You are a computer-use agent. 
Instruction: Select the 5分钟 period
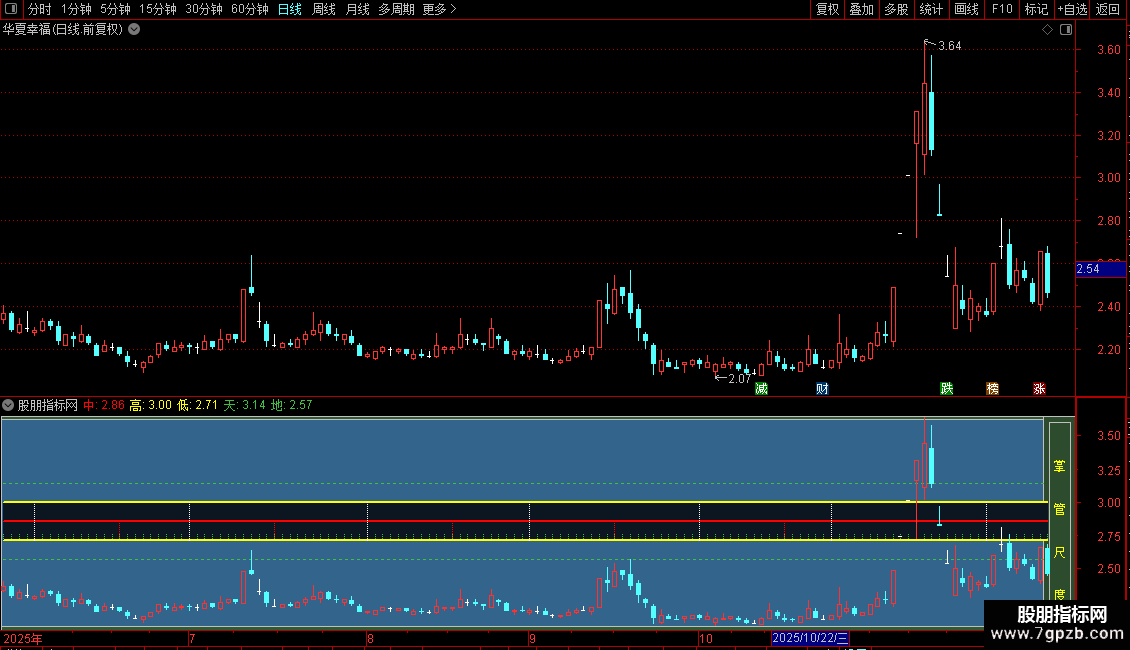tap(115, 9)
